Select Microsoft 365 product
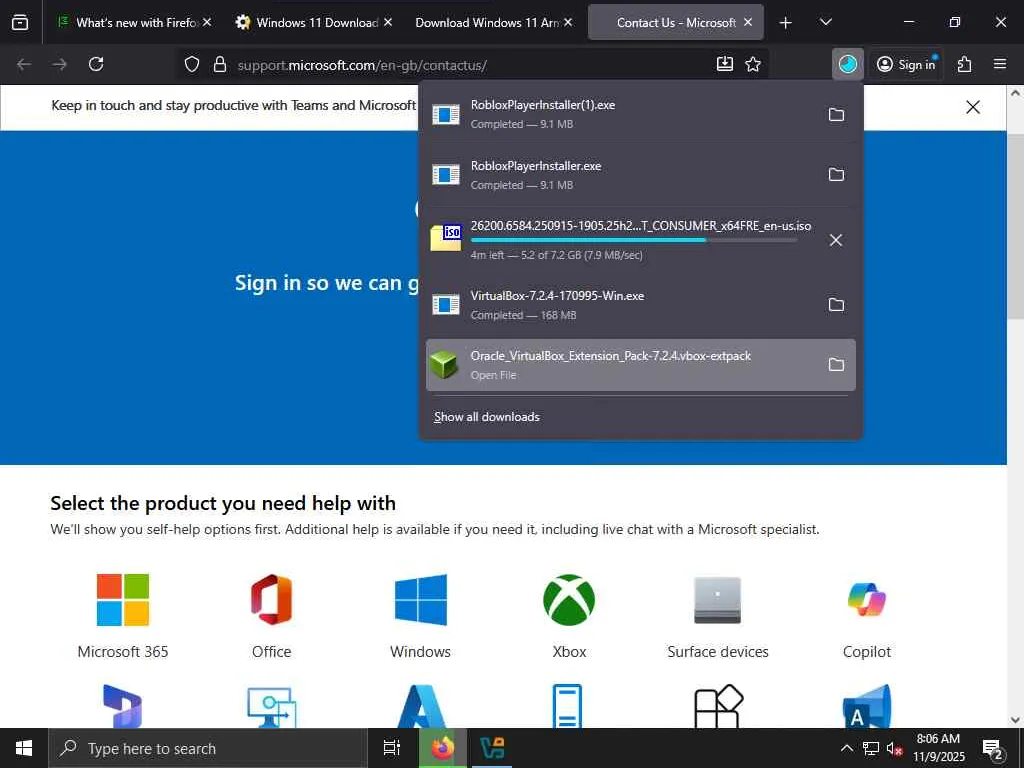 [x=123, y=616]
